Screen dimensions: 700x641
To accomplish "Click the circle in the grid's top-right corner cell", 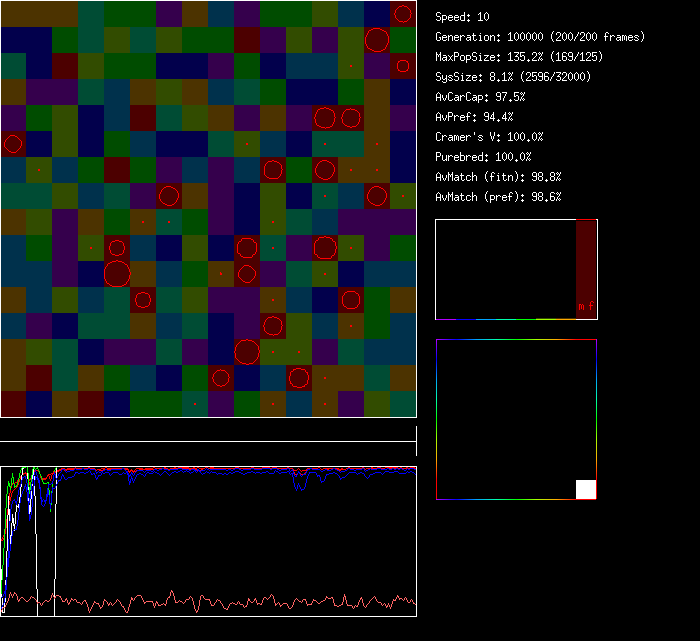I will [402, 14].
